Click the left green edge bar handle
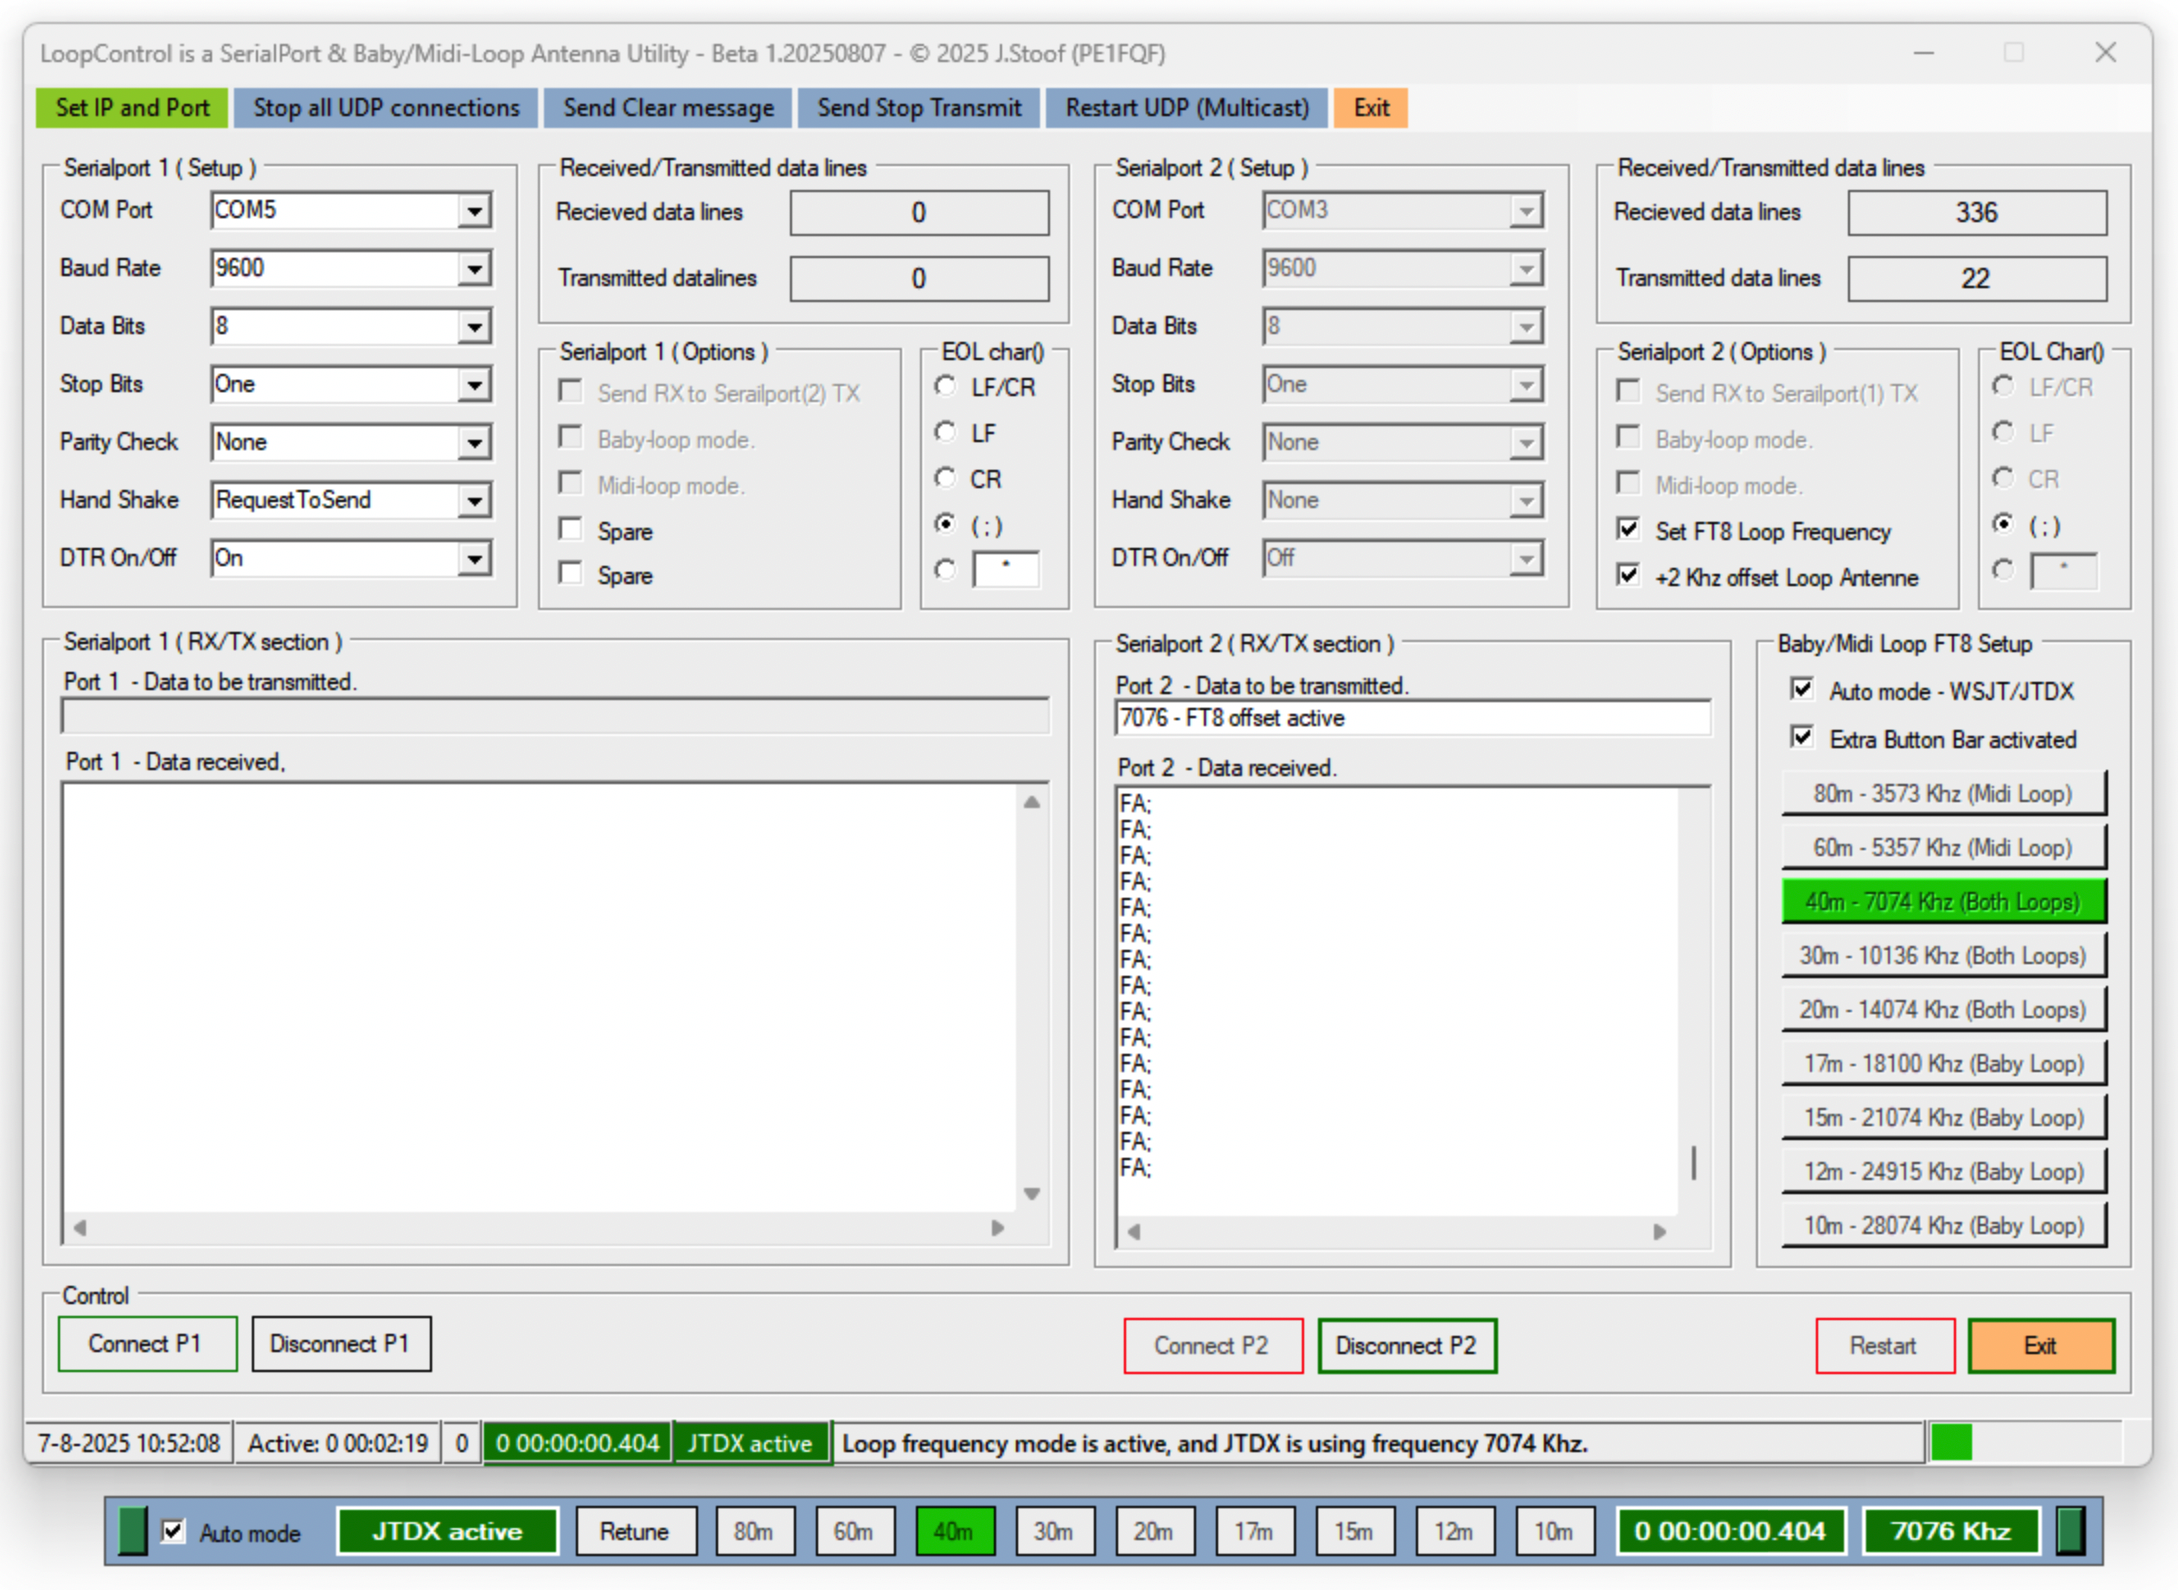This screenshot has height=1590, width=2178. pos(131,1531)
